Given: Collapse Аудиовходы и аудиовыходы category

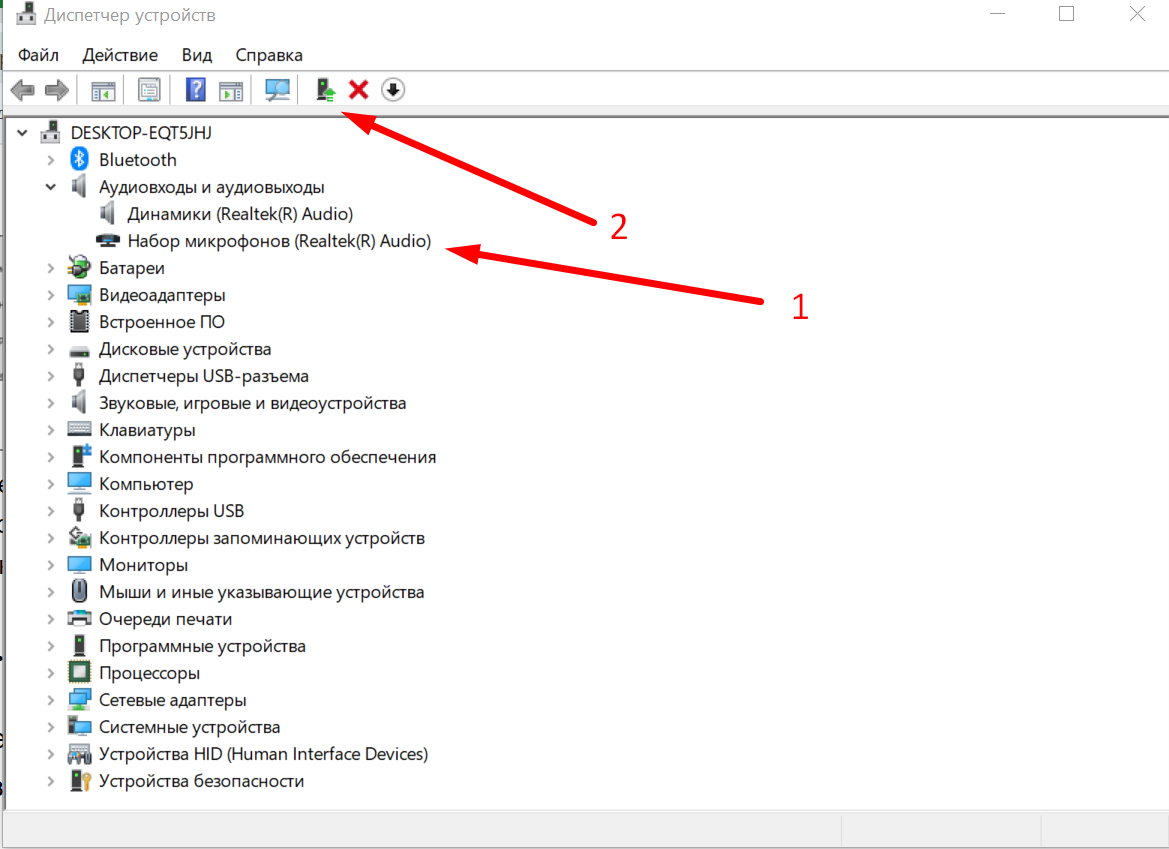Looking at the screenshot, I should coord(51,187).
